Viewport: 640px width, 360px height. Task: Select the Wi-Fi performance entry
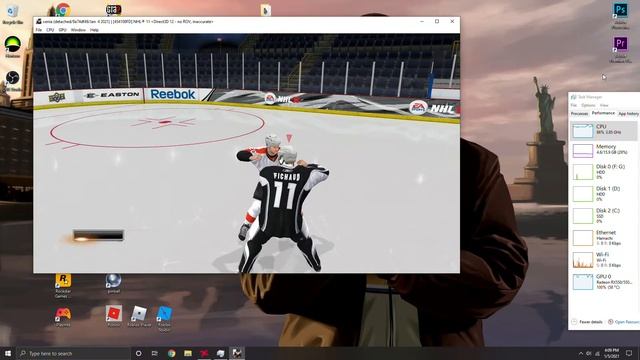tap(604, 260)
